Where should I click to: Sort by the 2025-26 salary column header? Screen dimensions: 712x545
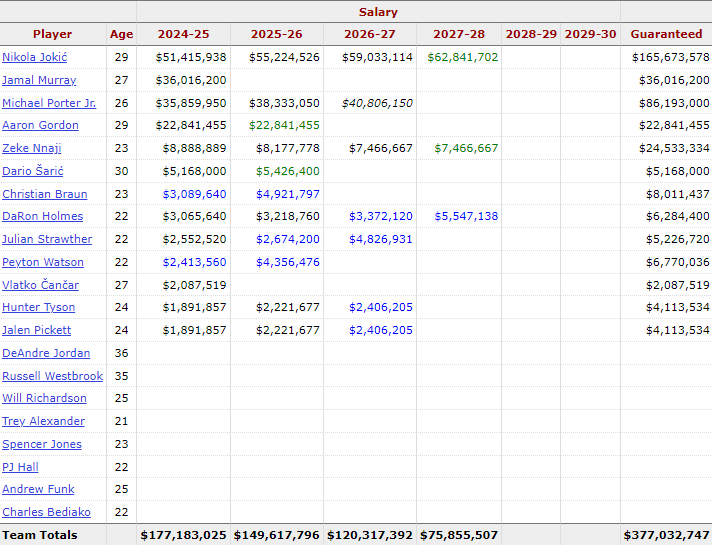(x=277, y=34)
